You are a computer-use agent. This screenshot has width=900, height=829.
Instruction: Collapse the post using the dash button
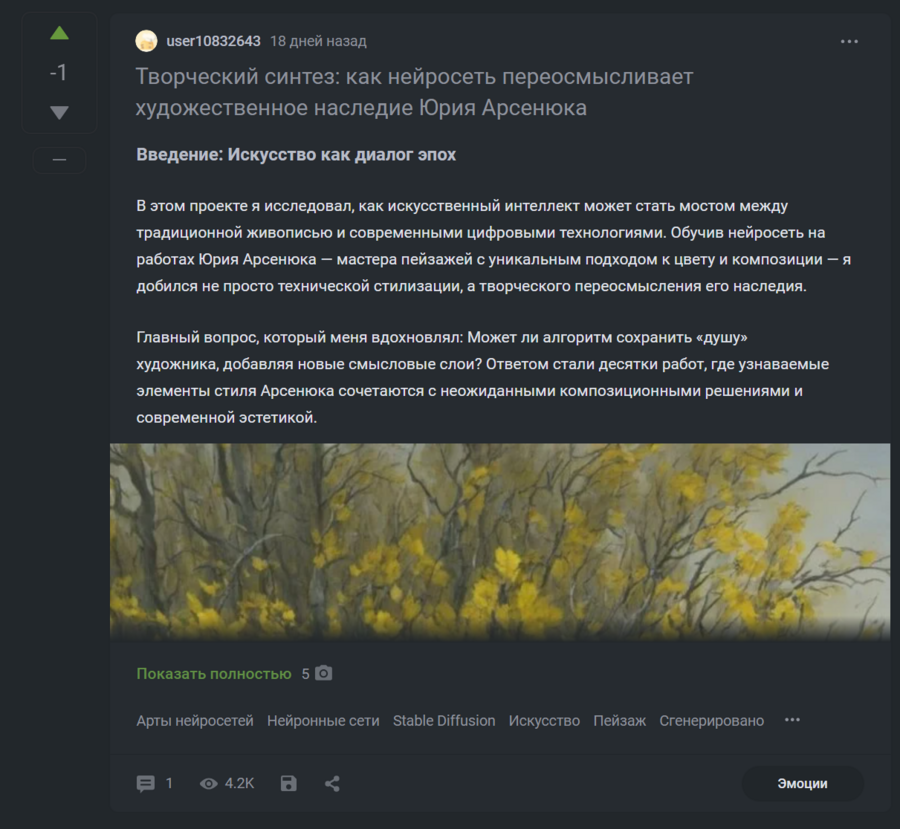59,160
